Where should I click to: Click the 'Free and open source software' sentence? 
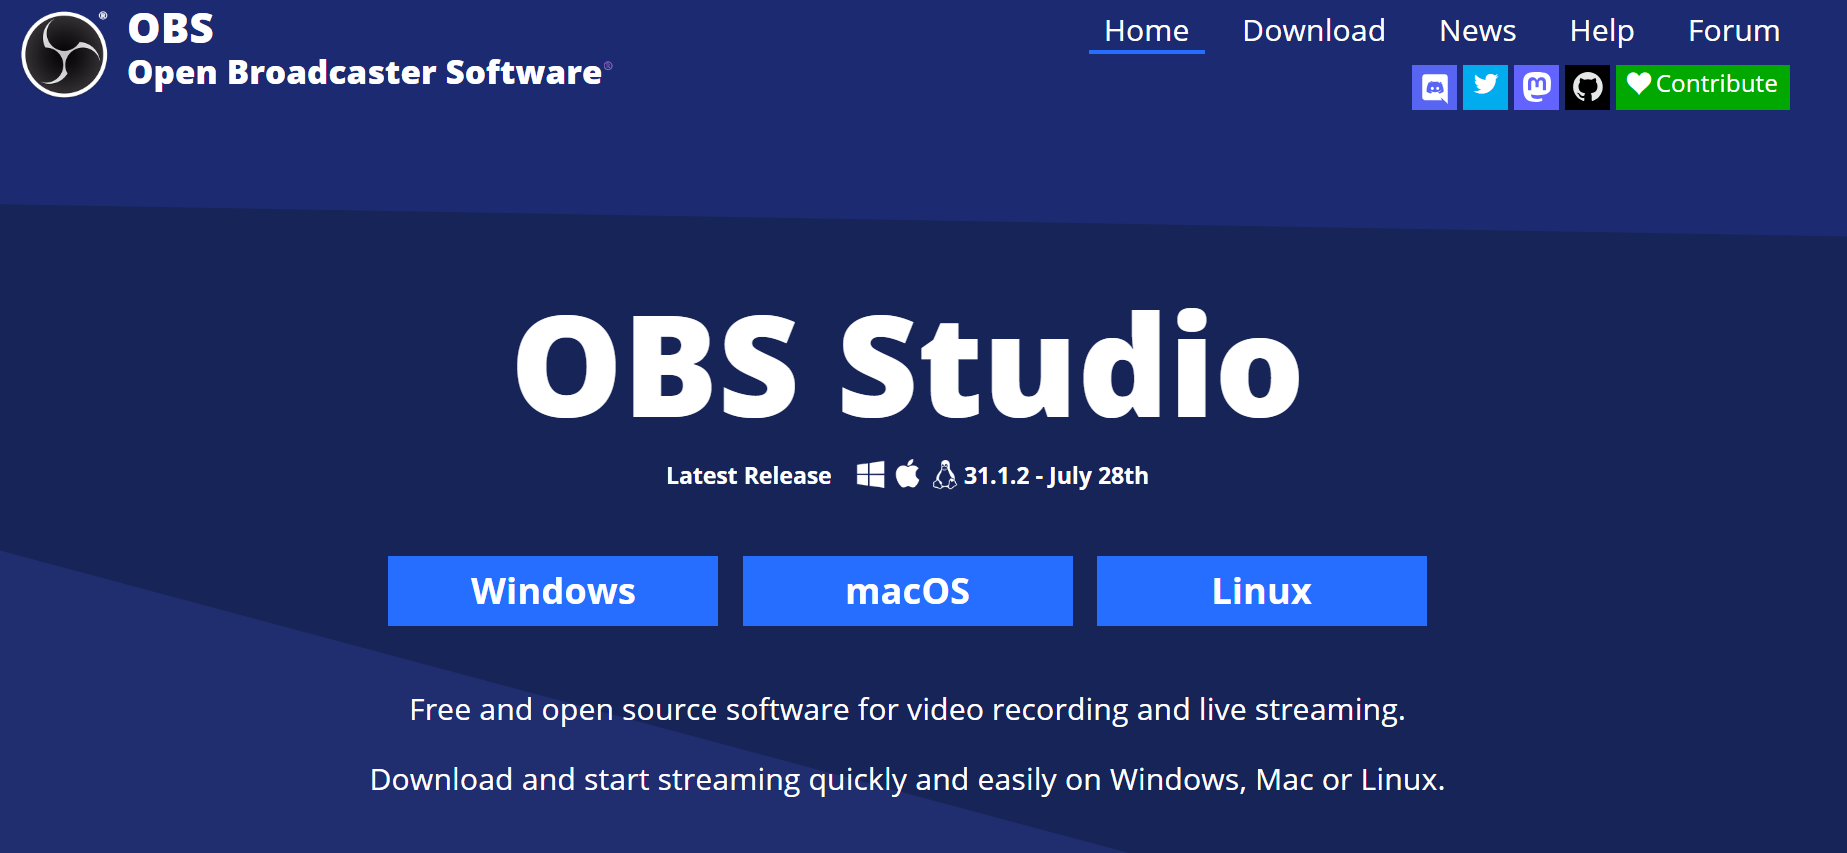[x=908, y=709]
